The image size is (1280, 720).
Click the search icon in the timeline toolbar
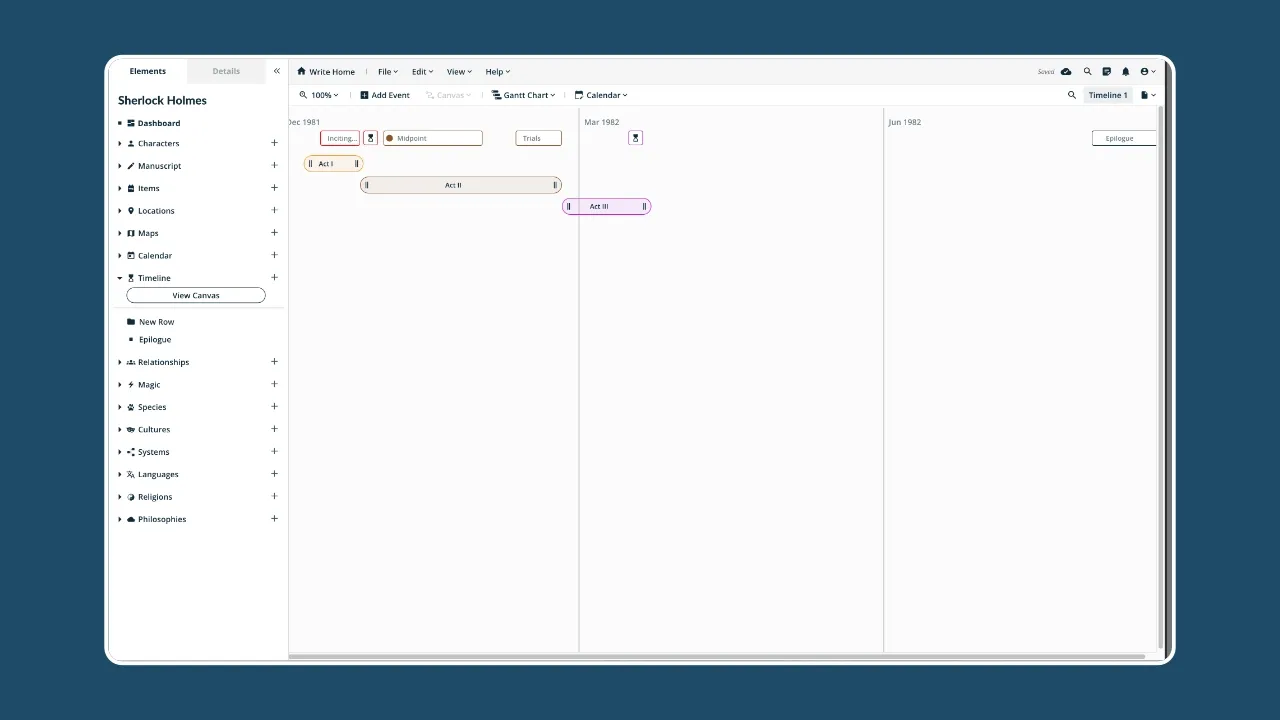(x=1072, y=94)
